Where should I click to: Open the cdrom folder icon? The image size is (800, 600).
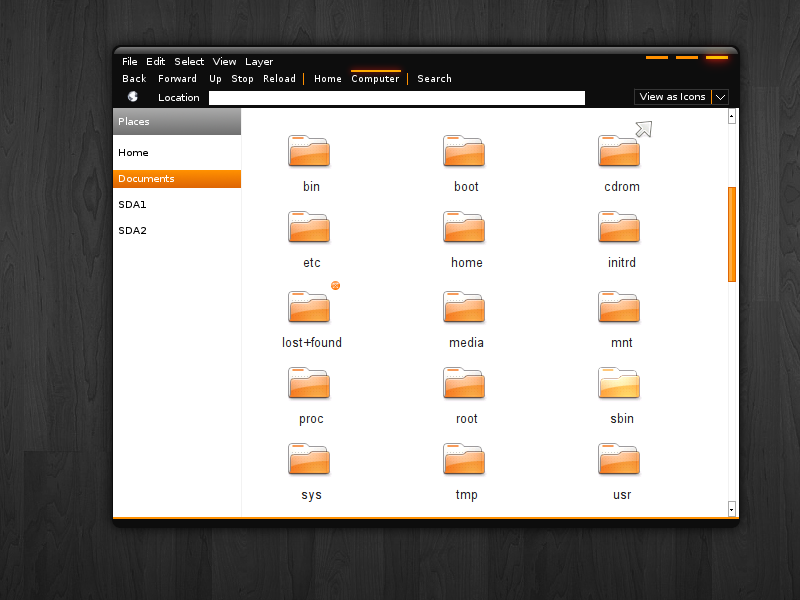619,151
